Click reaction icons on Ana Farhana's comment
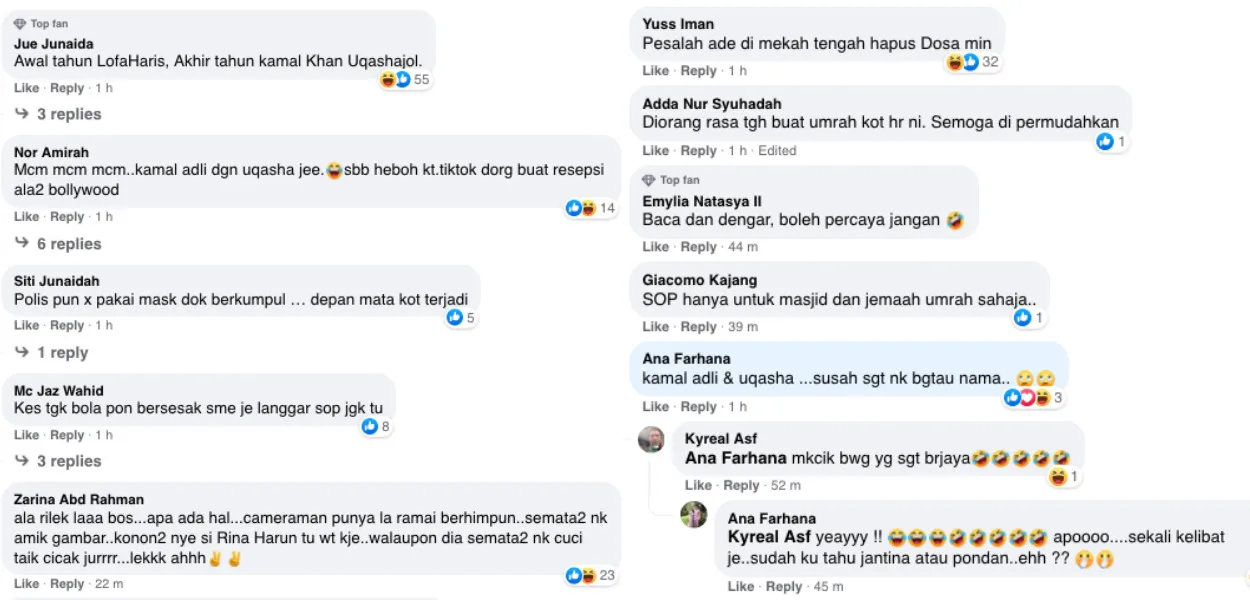 tap(1027, 398)
